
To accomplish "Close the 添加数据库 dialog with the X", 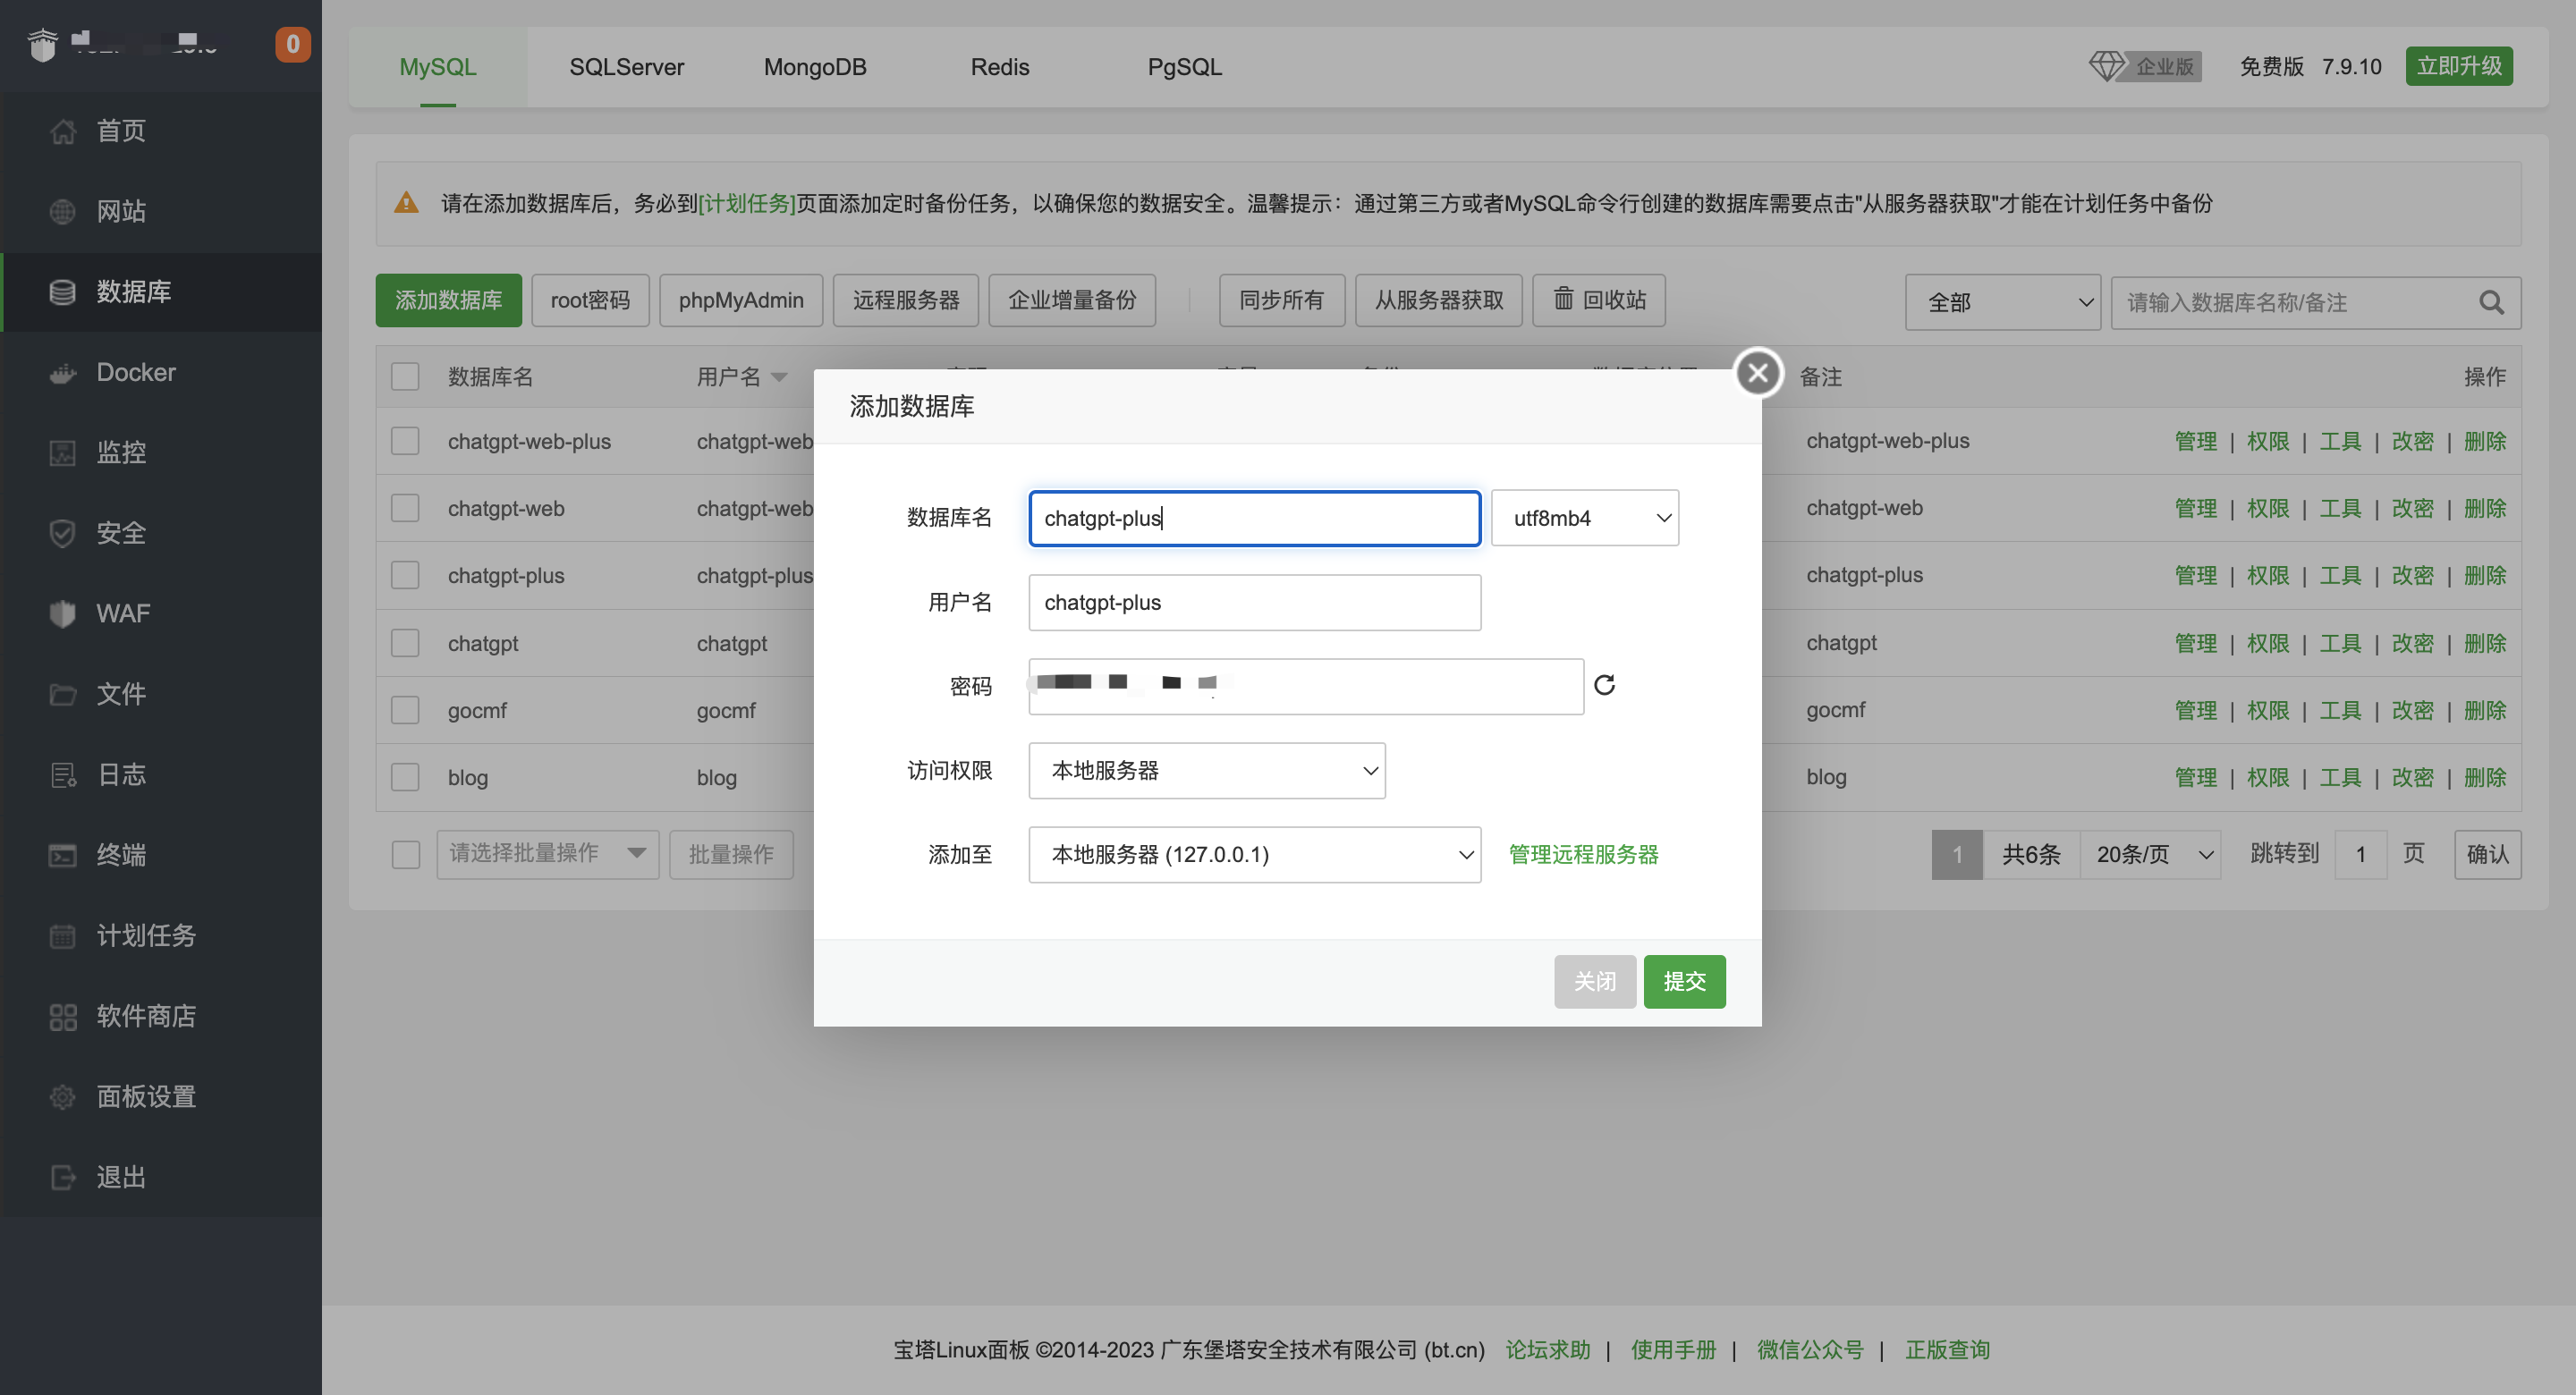I will pyautogui.click(x=1757, y=373).
